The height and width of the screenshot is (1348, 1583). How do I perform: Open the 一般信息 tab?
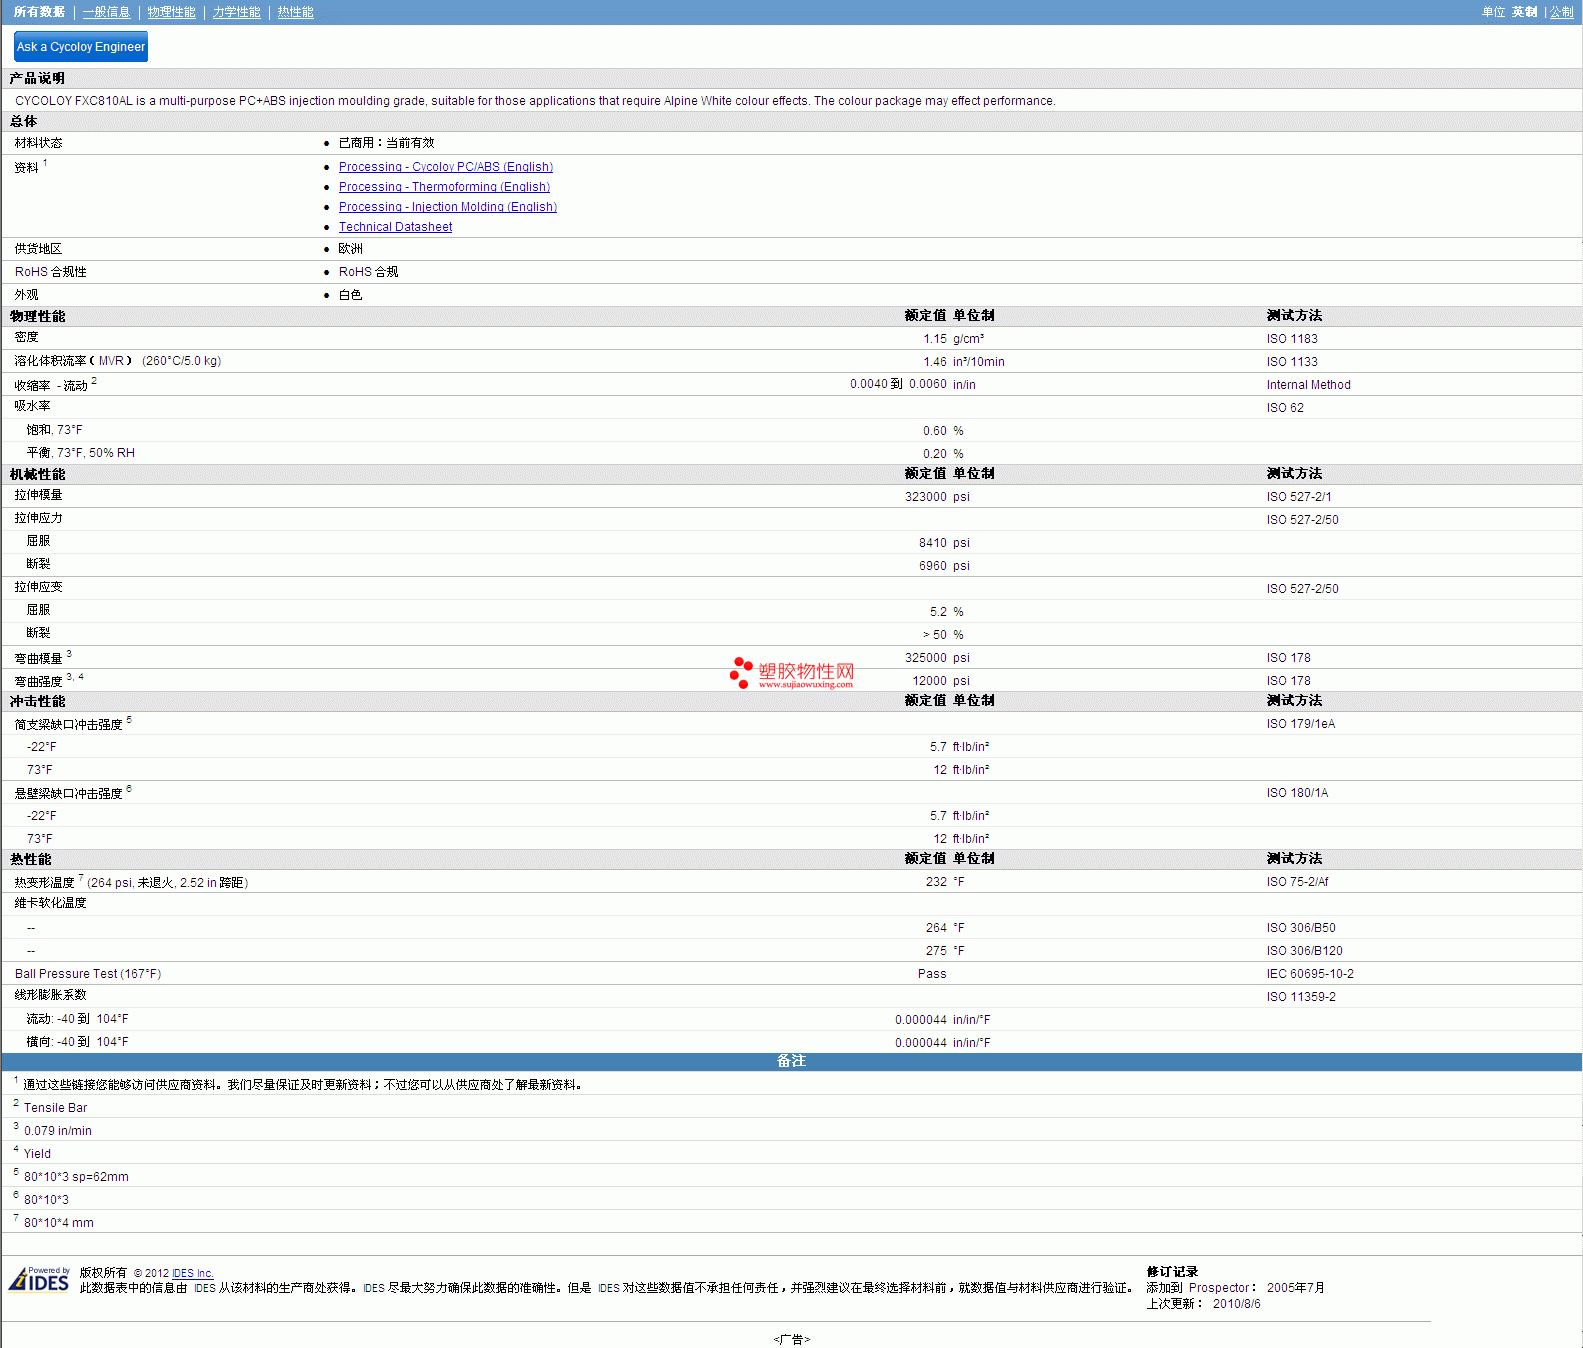106,12
